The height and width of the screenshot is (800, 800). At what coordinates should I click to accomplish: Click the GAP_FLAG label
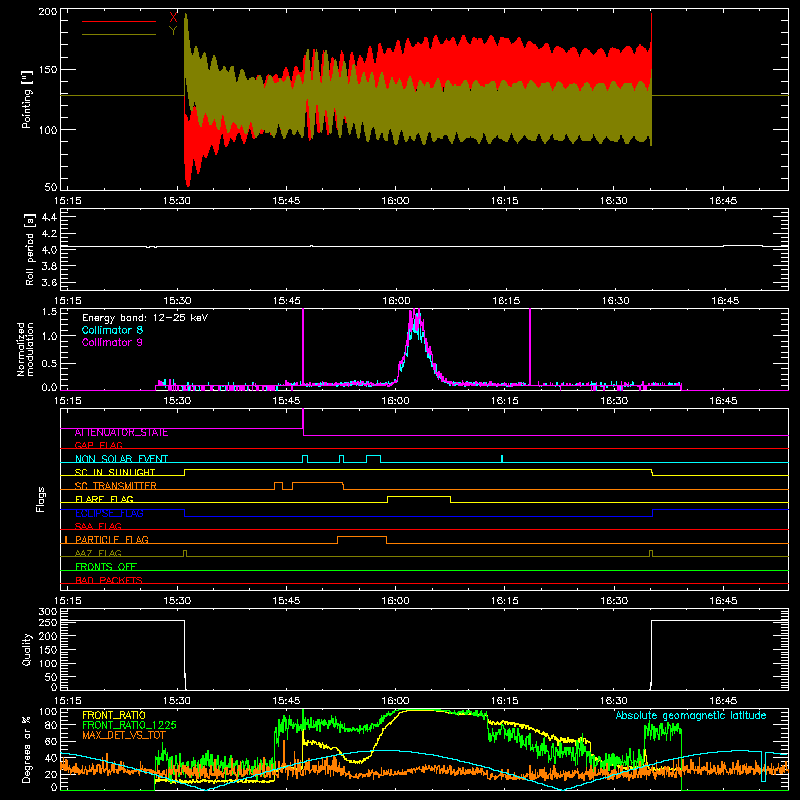point(98,445)
